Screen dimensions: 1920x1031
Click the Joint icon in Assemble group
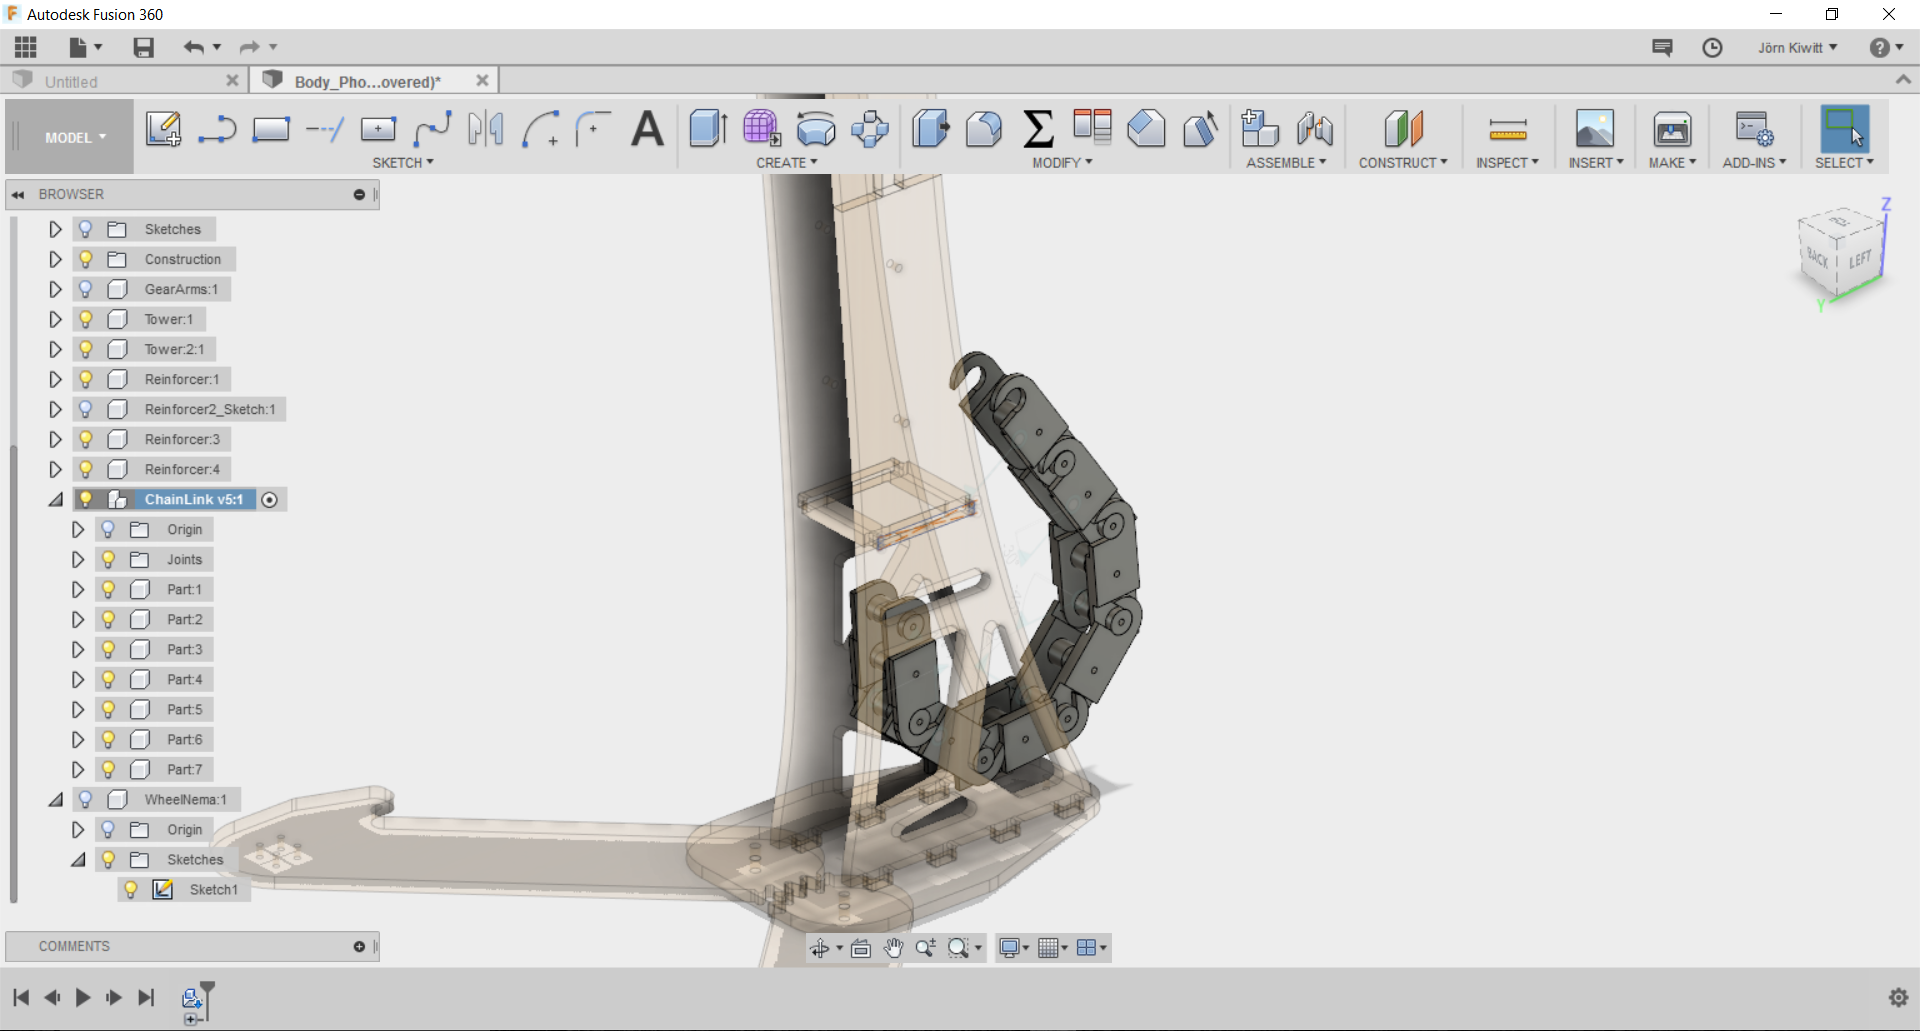[x=1314, y=129]
